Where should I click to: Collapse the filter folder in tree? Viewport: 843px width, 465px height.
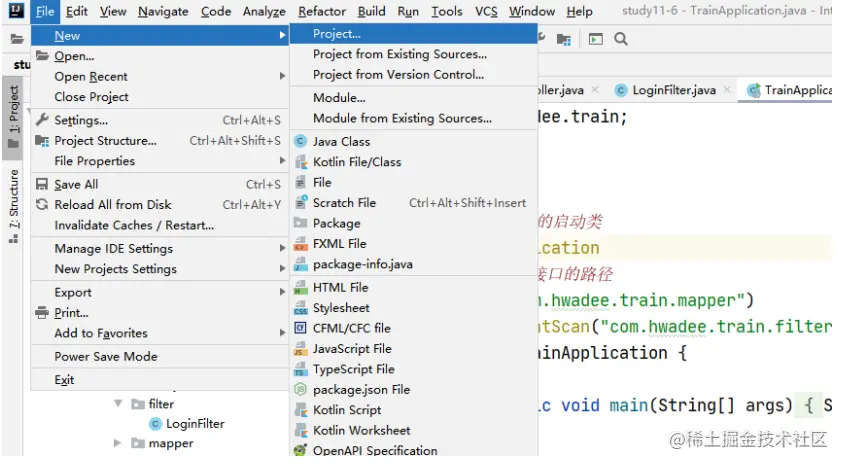coord(119,404)
